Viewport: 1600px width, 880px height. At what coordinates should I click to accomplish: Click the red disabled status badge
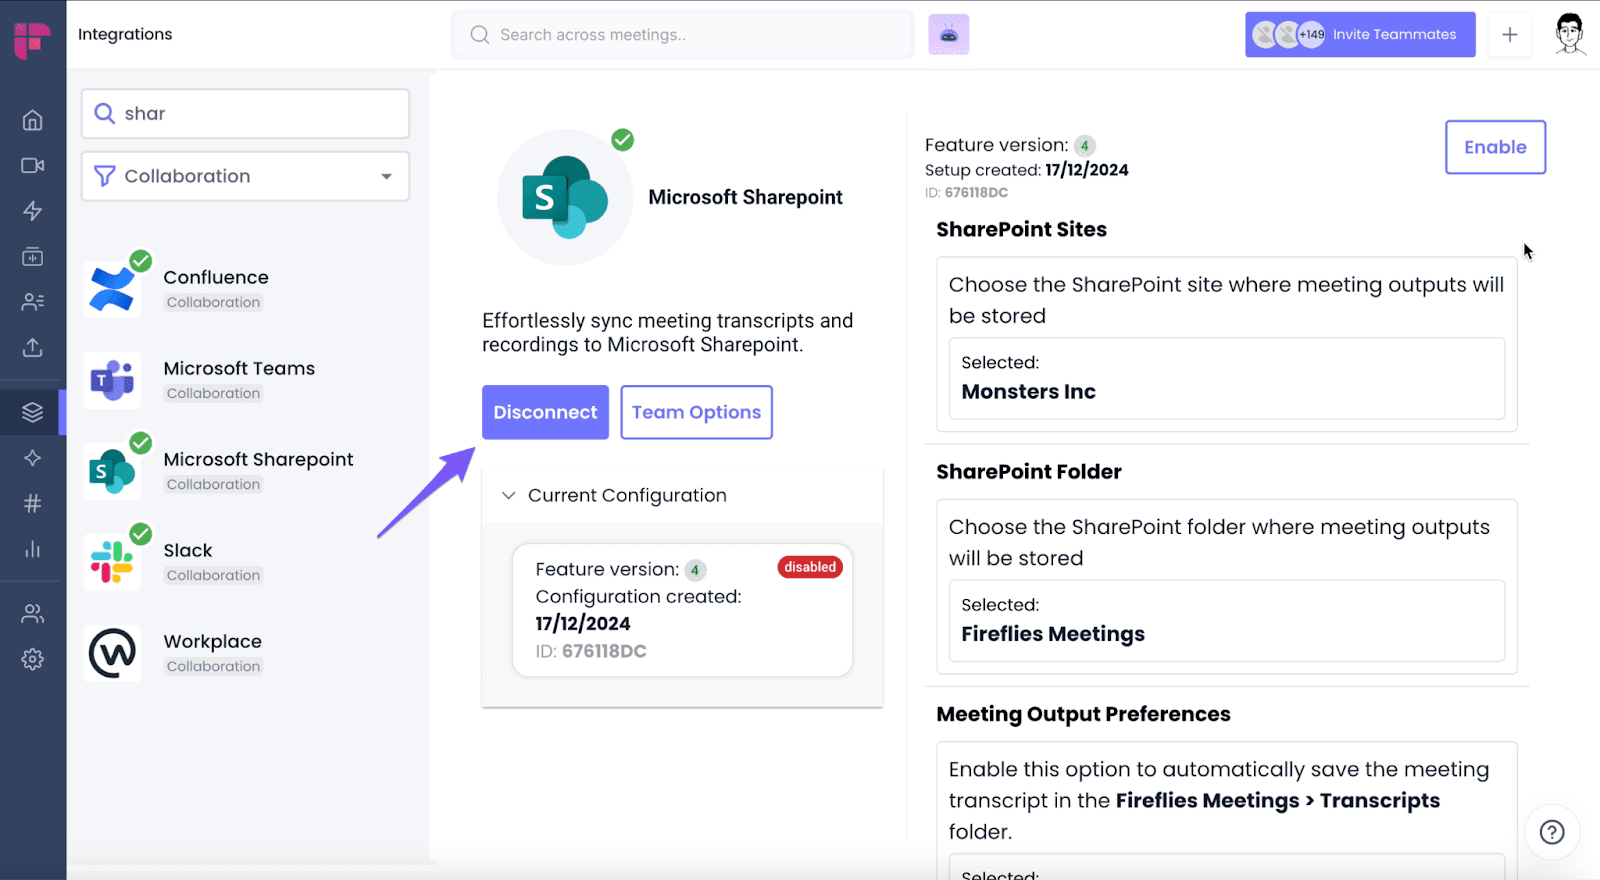tap(810, 567)
